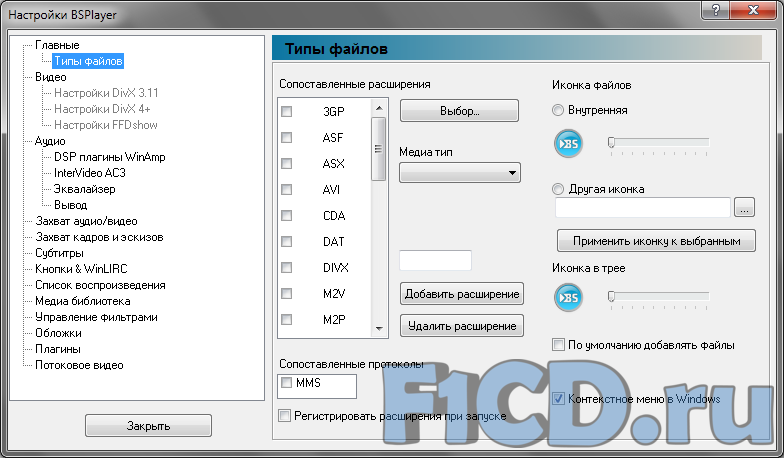Image resolution: width=784 pixels, height=458 pixels.
Task: Uncheck Контекстное меню в Windows
Action: 558,398
